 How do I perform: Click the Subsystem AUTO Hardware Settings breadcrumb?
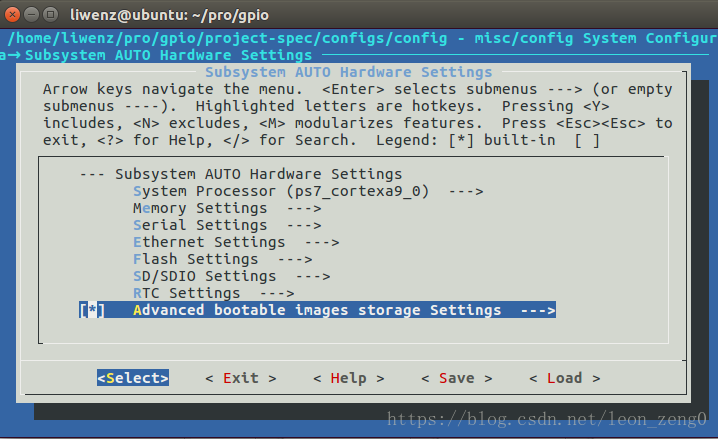168,55
